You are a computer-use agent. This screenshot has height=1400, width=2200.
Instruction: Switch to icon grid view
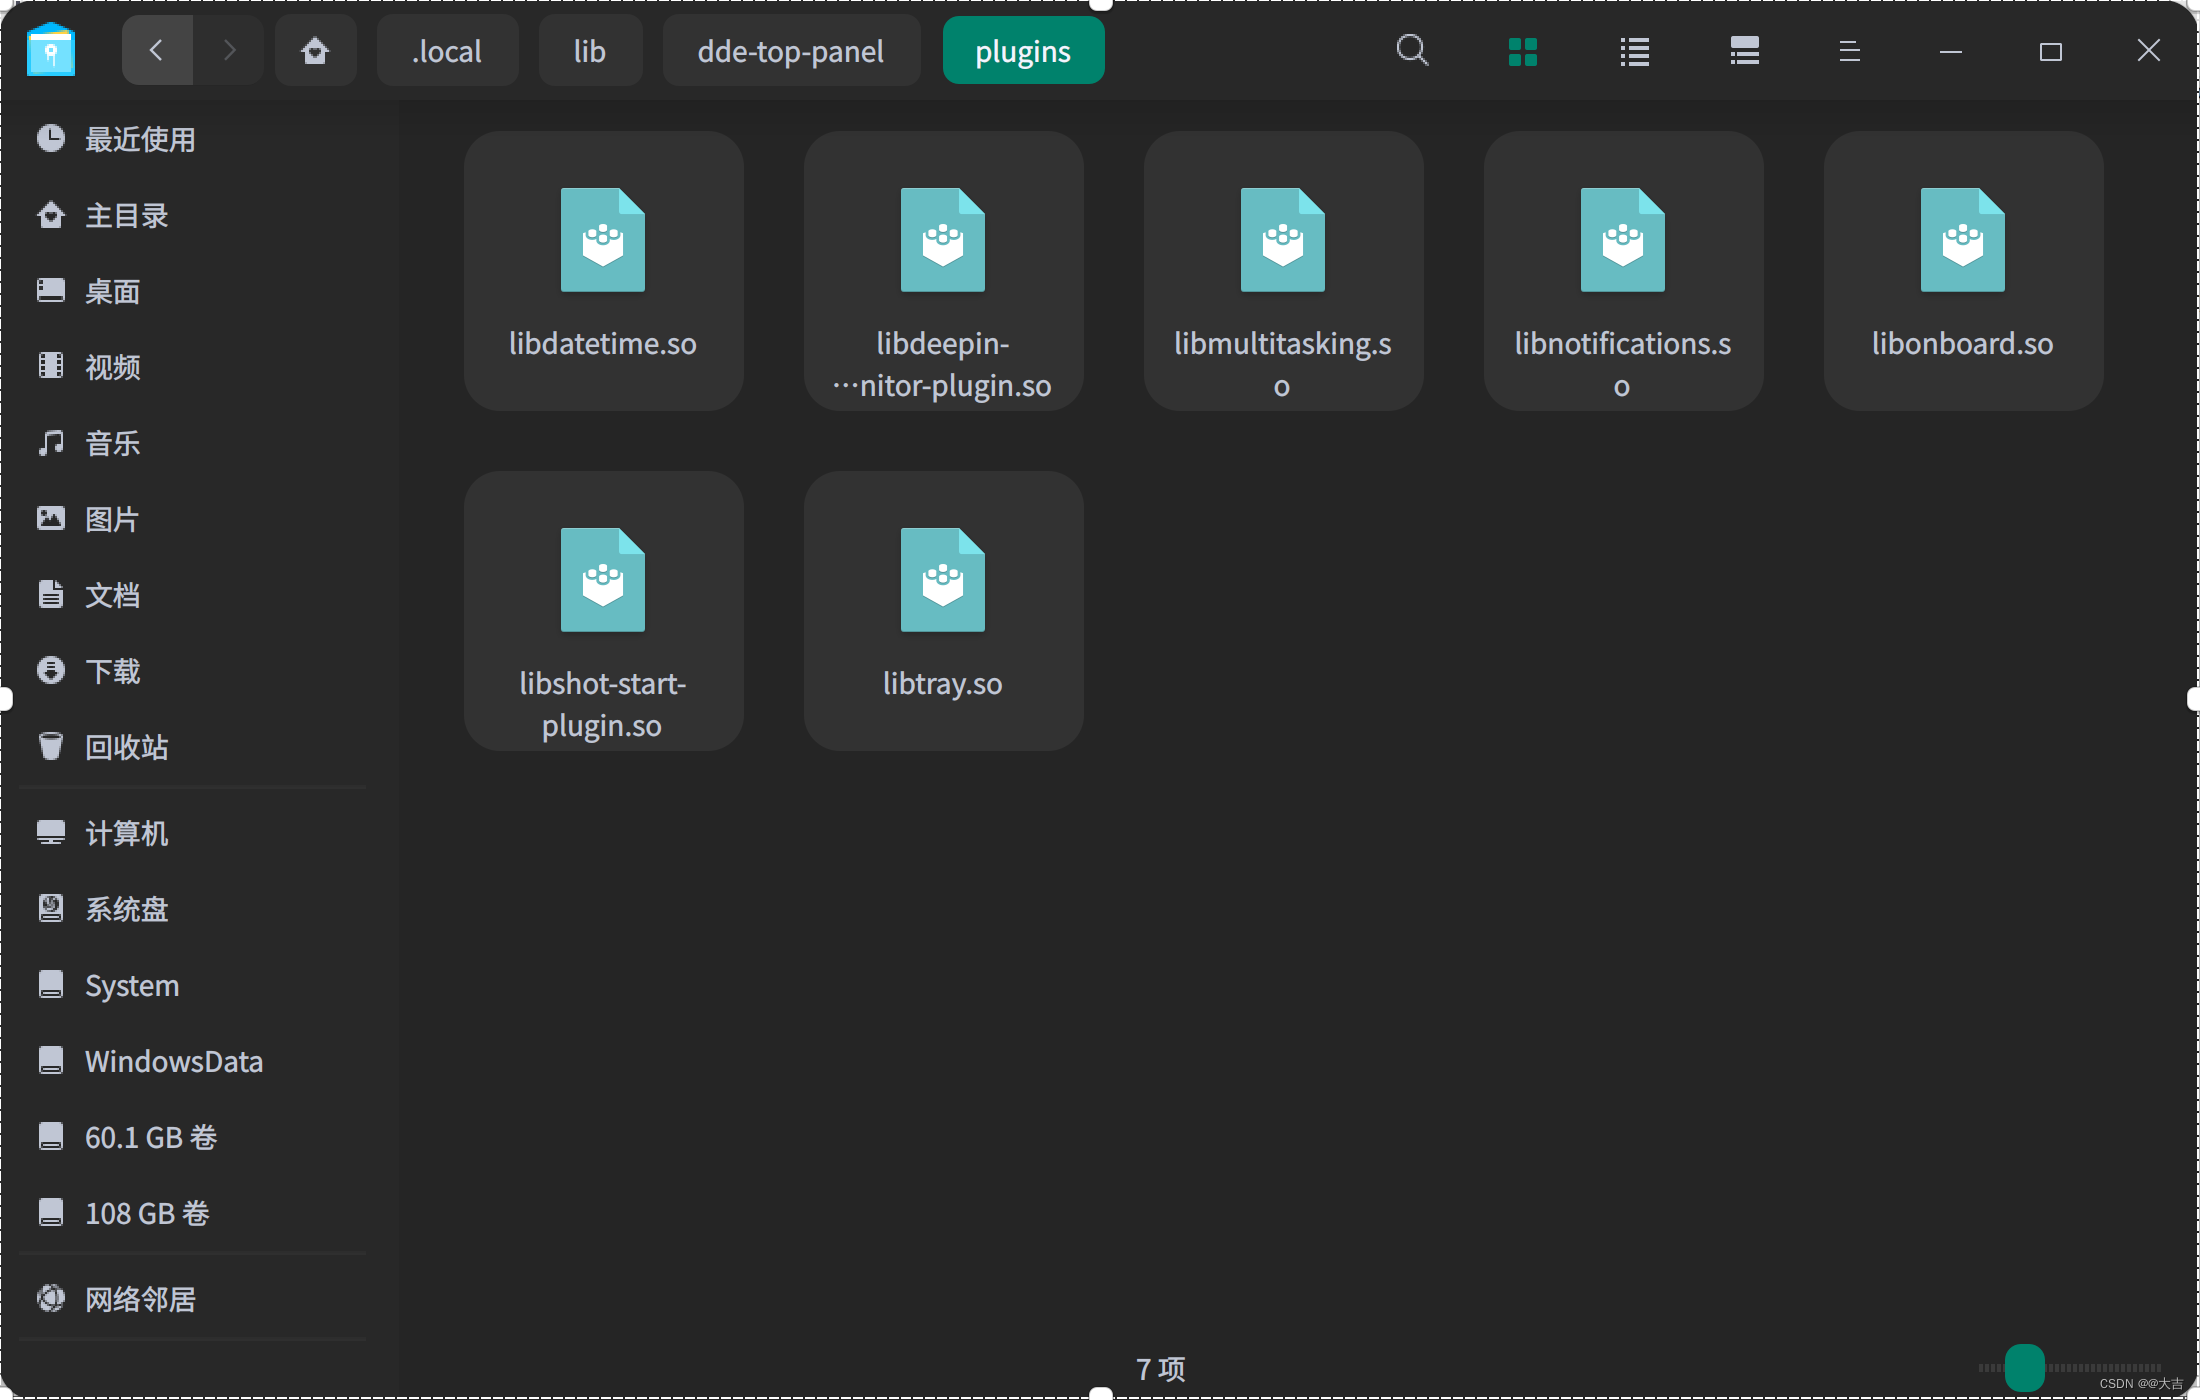click(1522, 51)
